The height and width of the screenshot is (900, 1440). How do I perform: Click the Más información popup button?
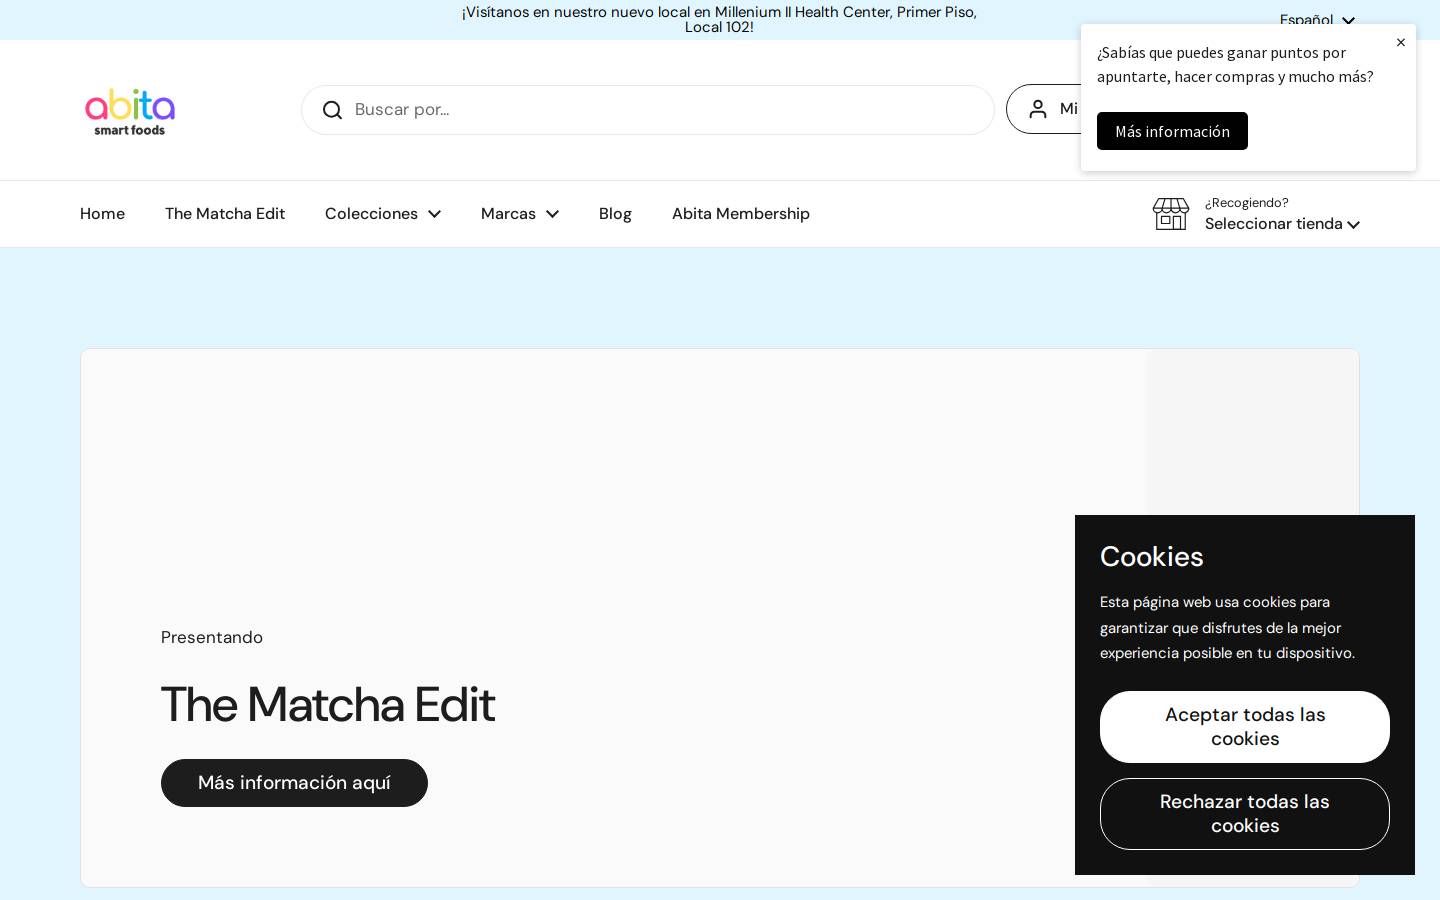pos(1172,131)
